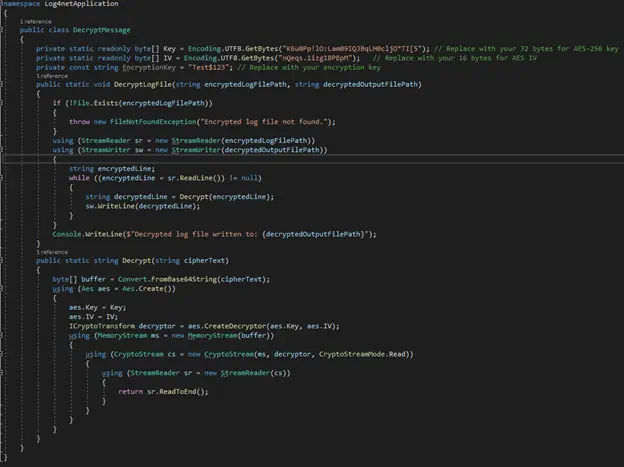Open the '1 reference' CodeLens above class DecryptMessage
This screenshot has height=467, width=624.
pyautogui.click(x=35, y=21)
